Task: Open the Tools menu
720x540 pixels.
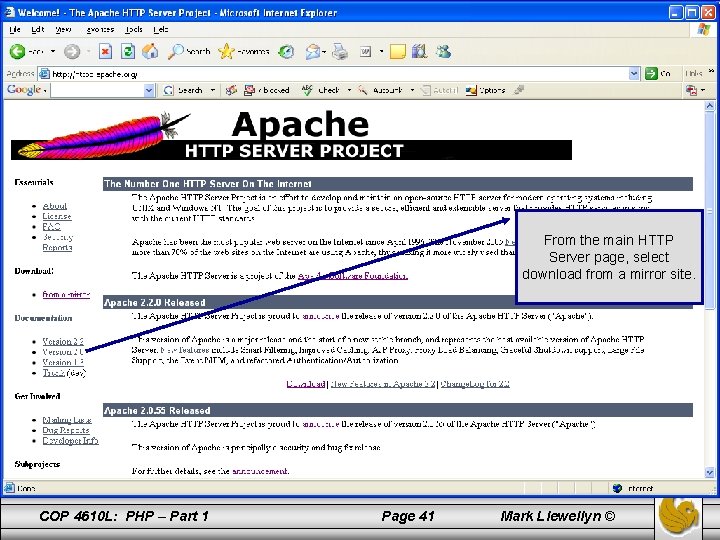Action: tap(134, 29)
